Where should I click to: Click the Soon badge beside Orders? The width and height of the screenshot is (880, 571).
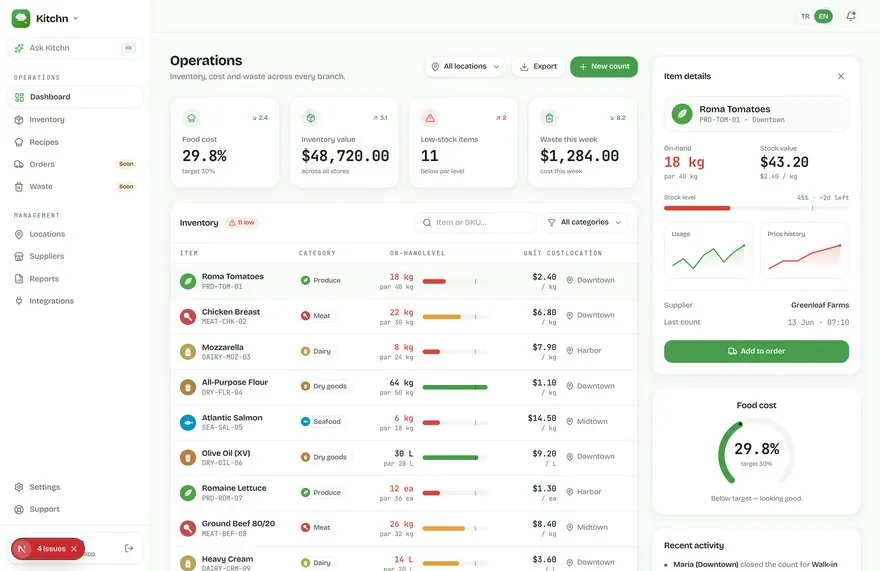click(126, 164)
